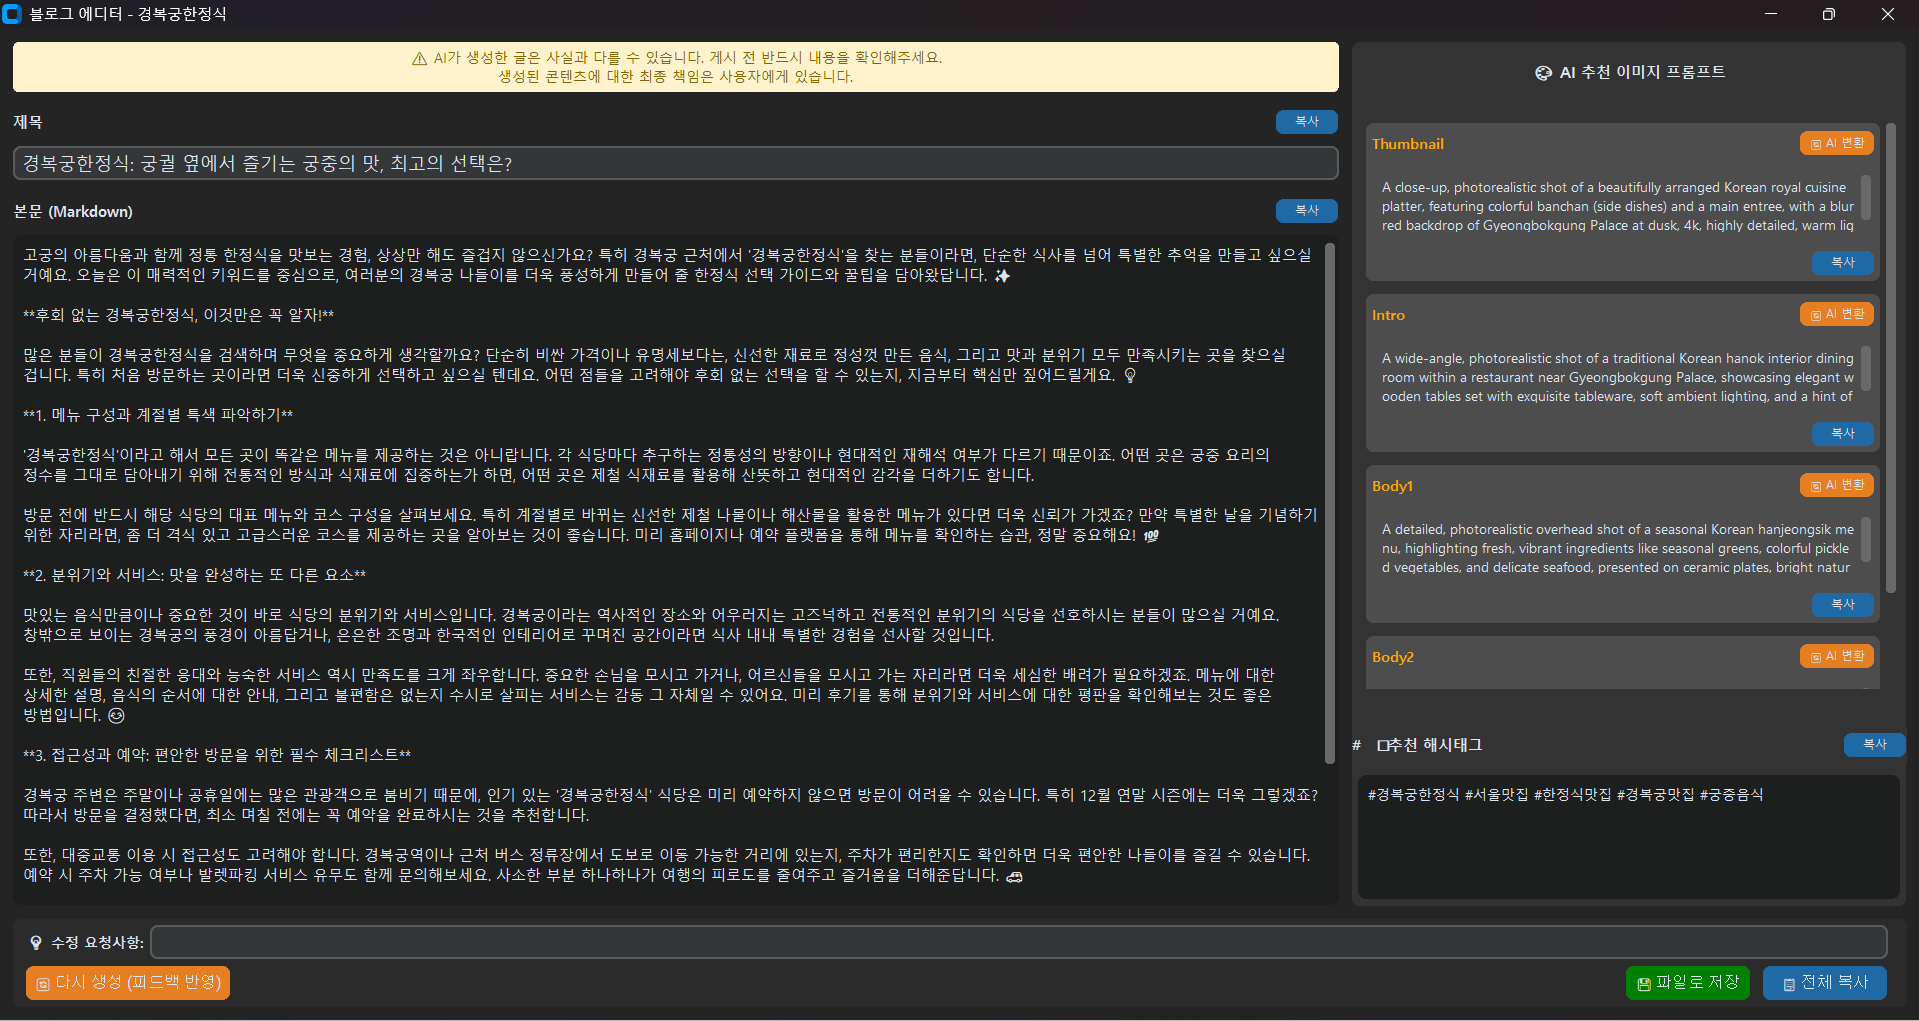Regenerate with 다시 생성 (피드백 반영) button

click(128, 983)
